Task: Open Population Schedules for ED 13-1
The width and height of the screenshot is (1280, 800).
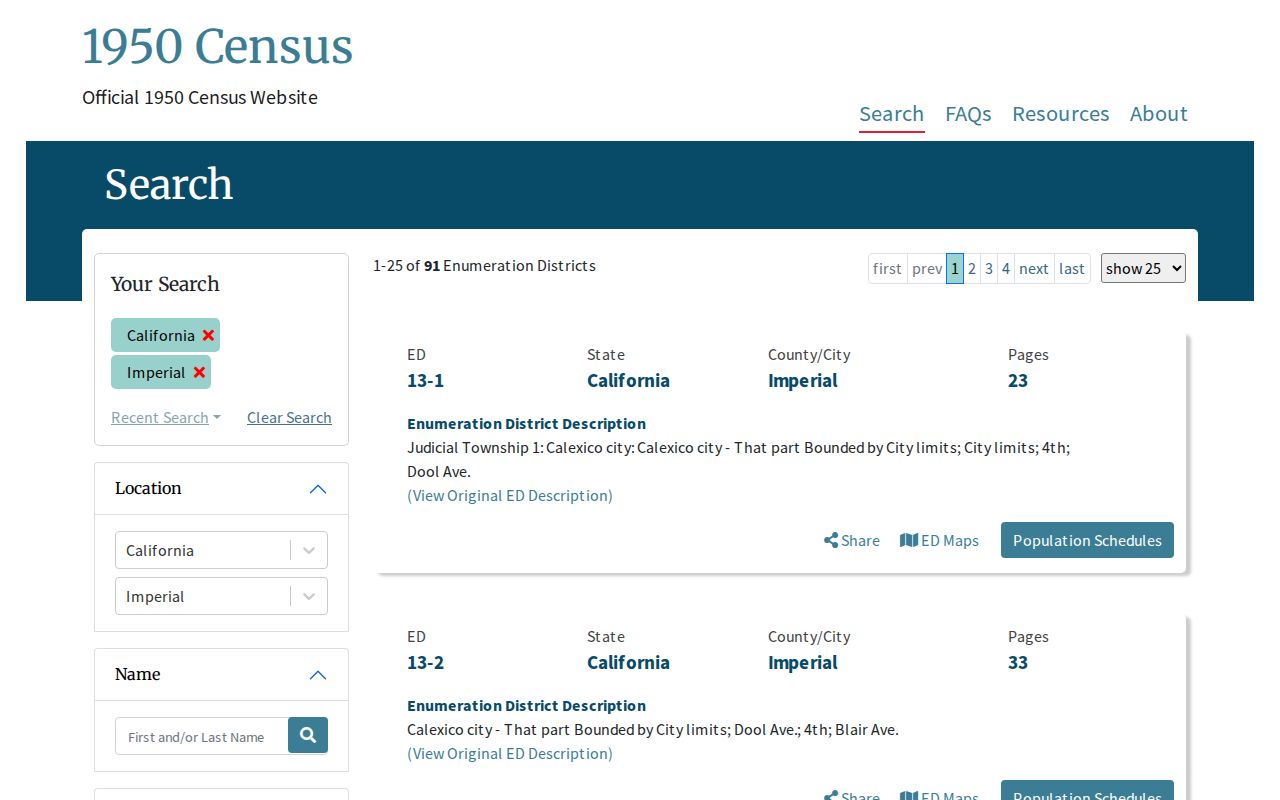Action: pos(1087,540)
